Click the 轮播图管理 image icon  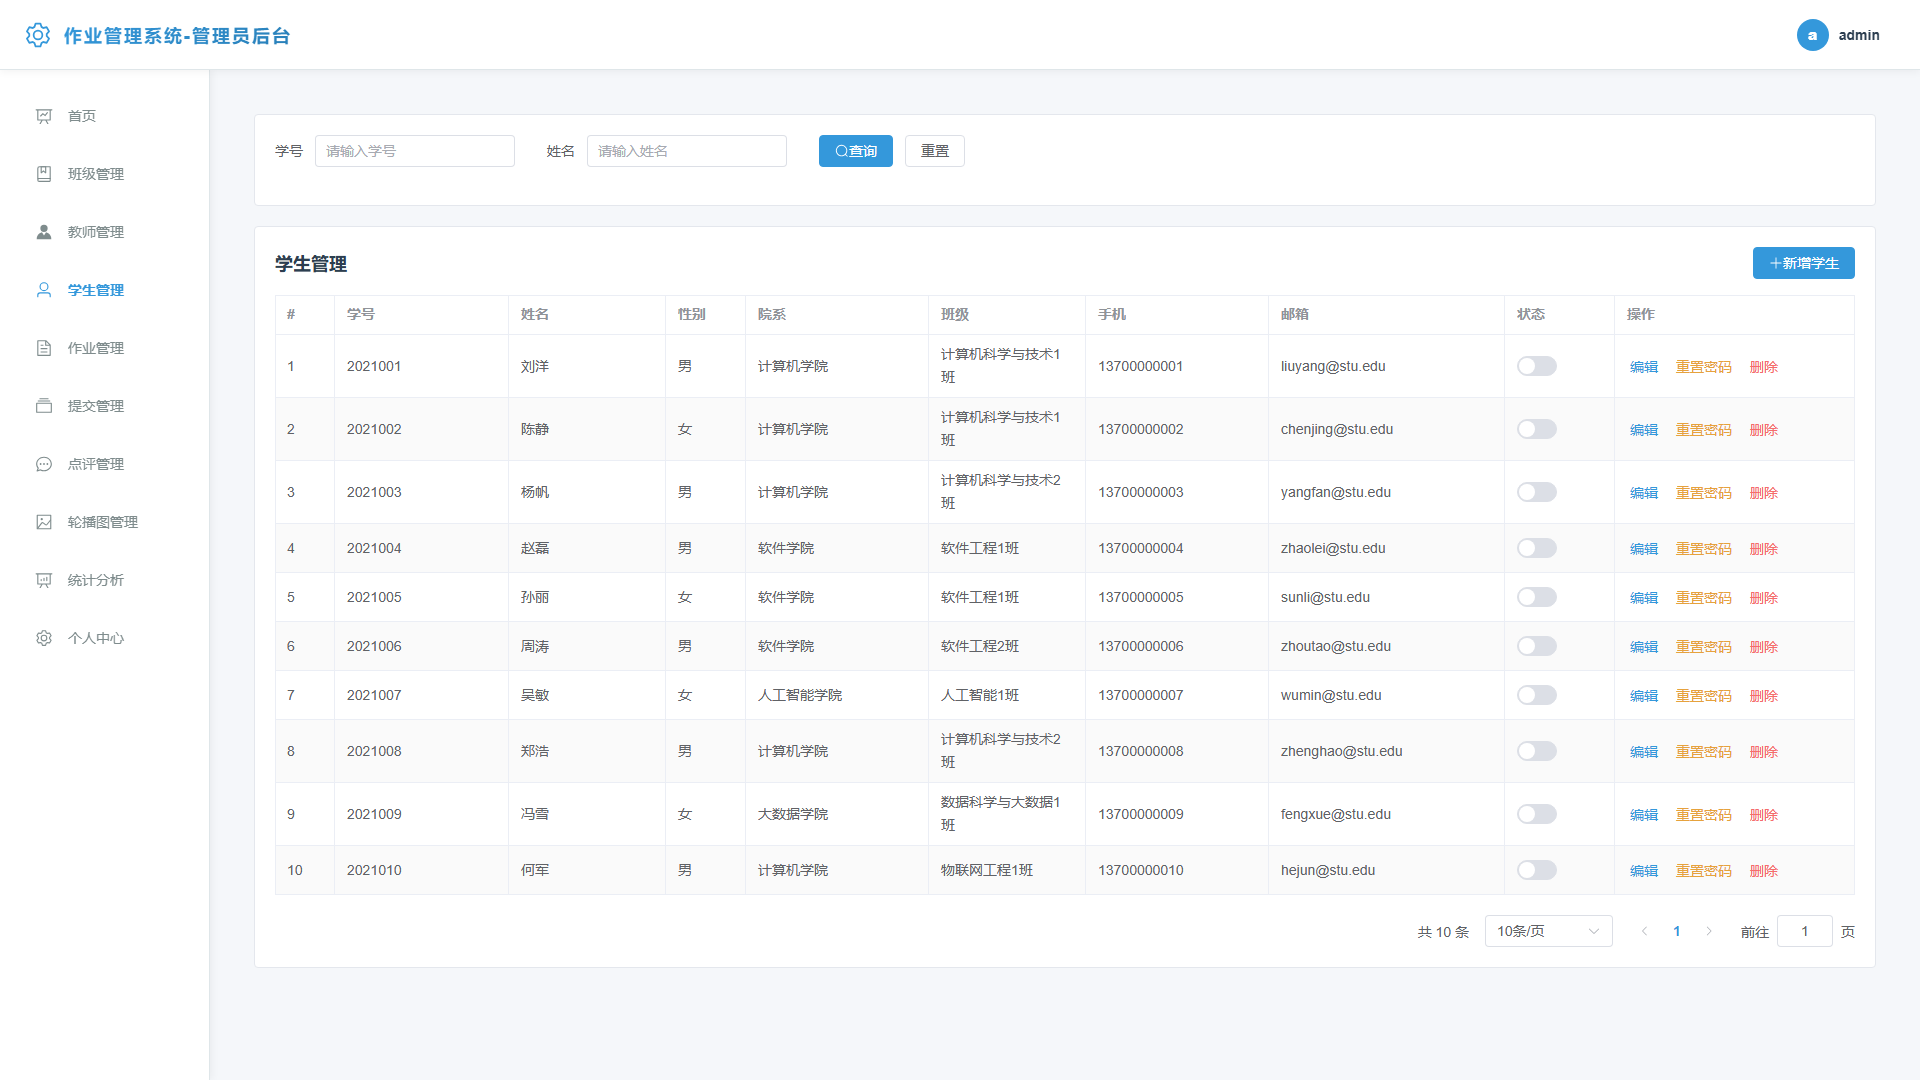point(44,522)
